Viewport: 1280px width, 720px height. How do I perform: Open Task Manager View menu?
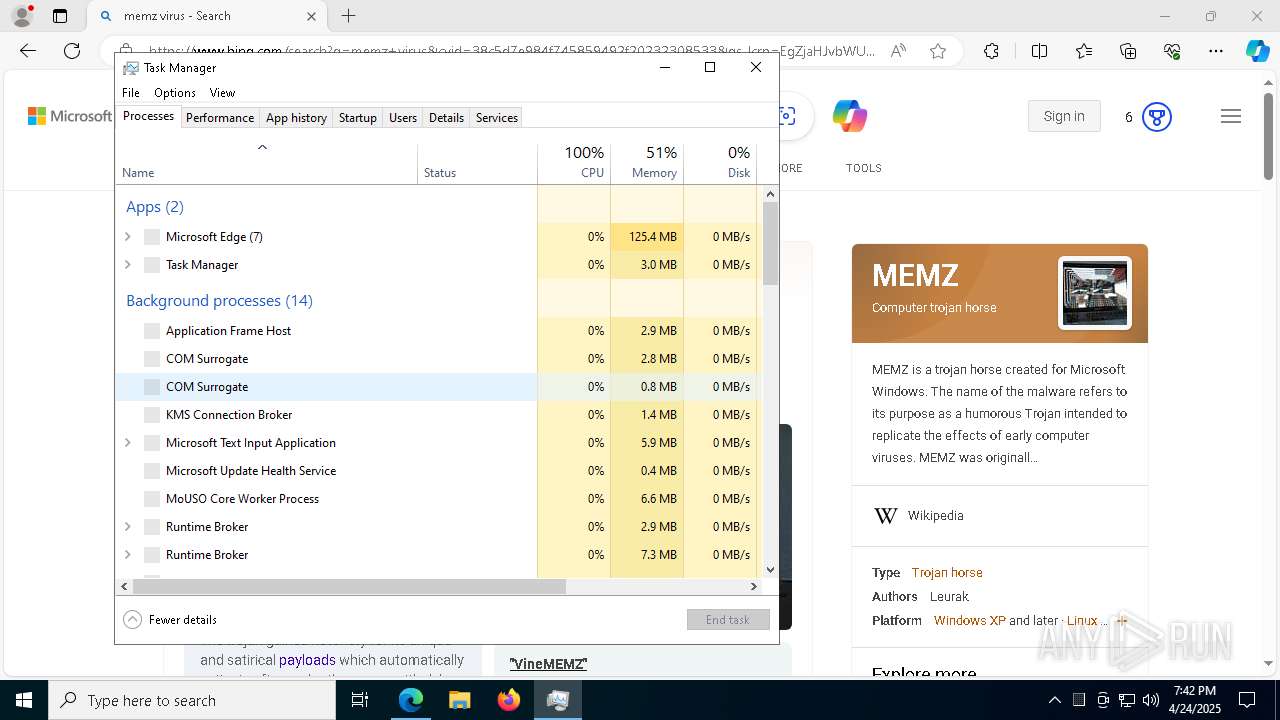(x=222, y=93)
